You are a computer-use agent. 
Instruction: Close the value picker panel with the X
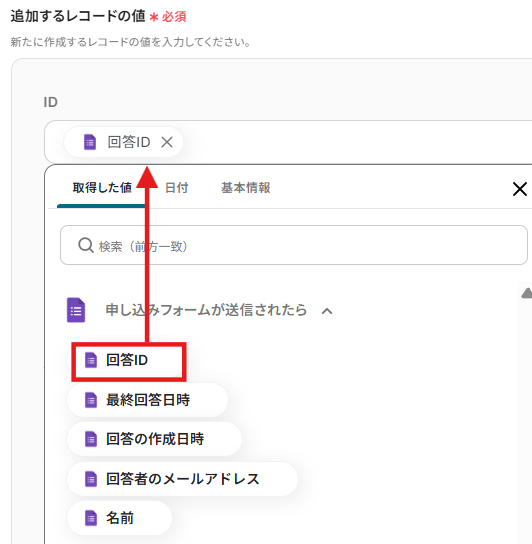[x=520, y=189]
